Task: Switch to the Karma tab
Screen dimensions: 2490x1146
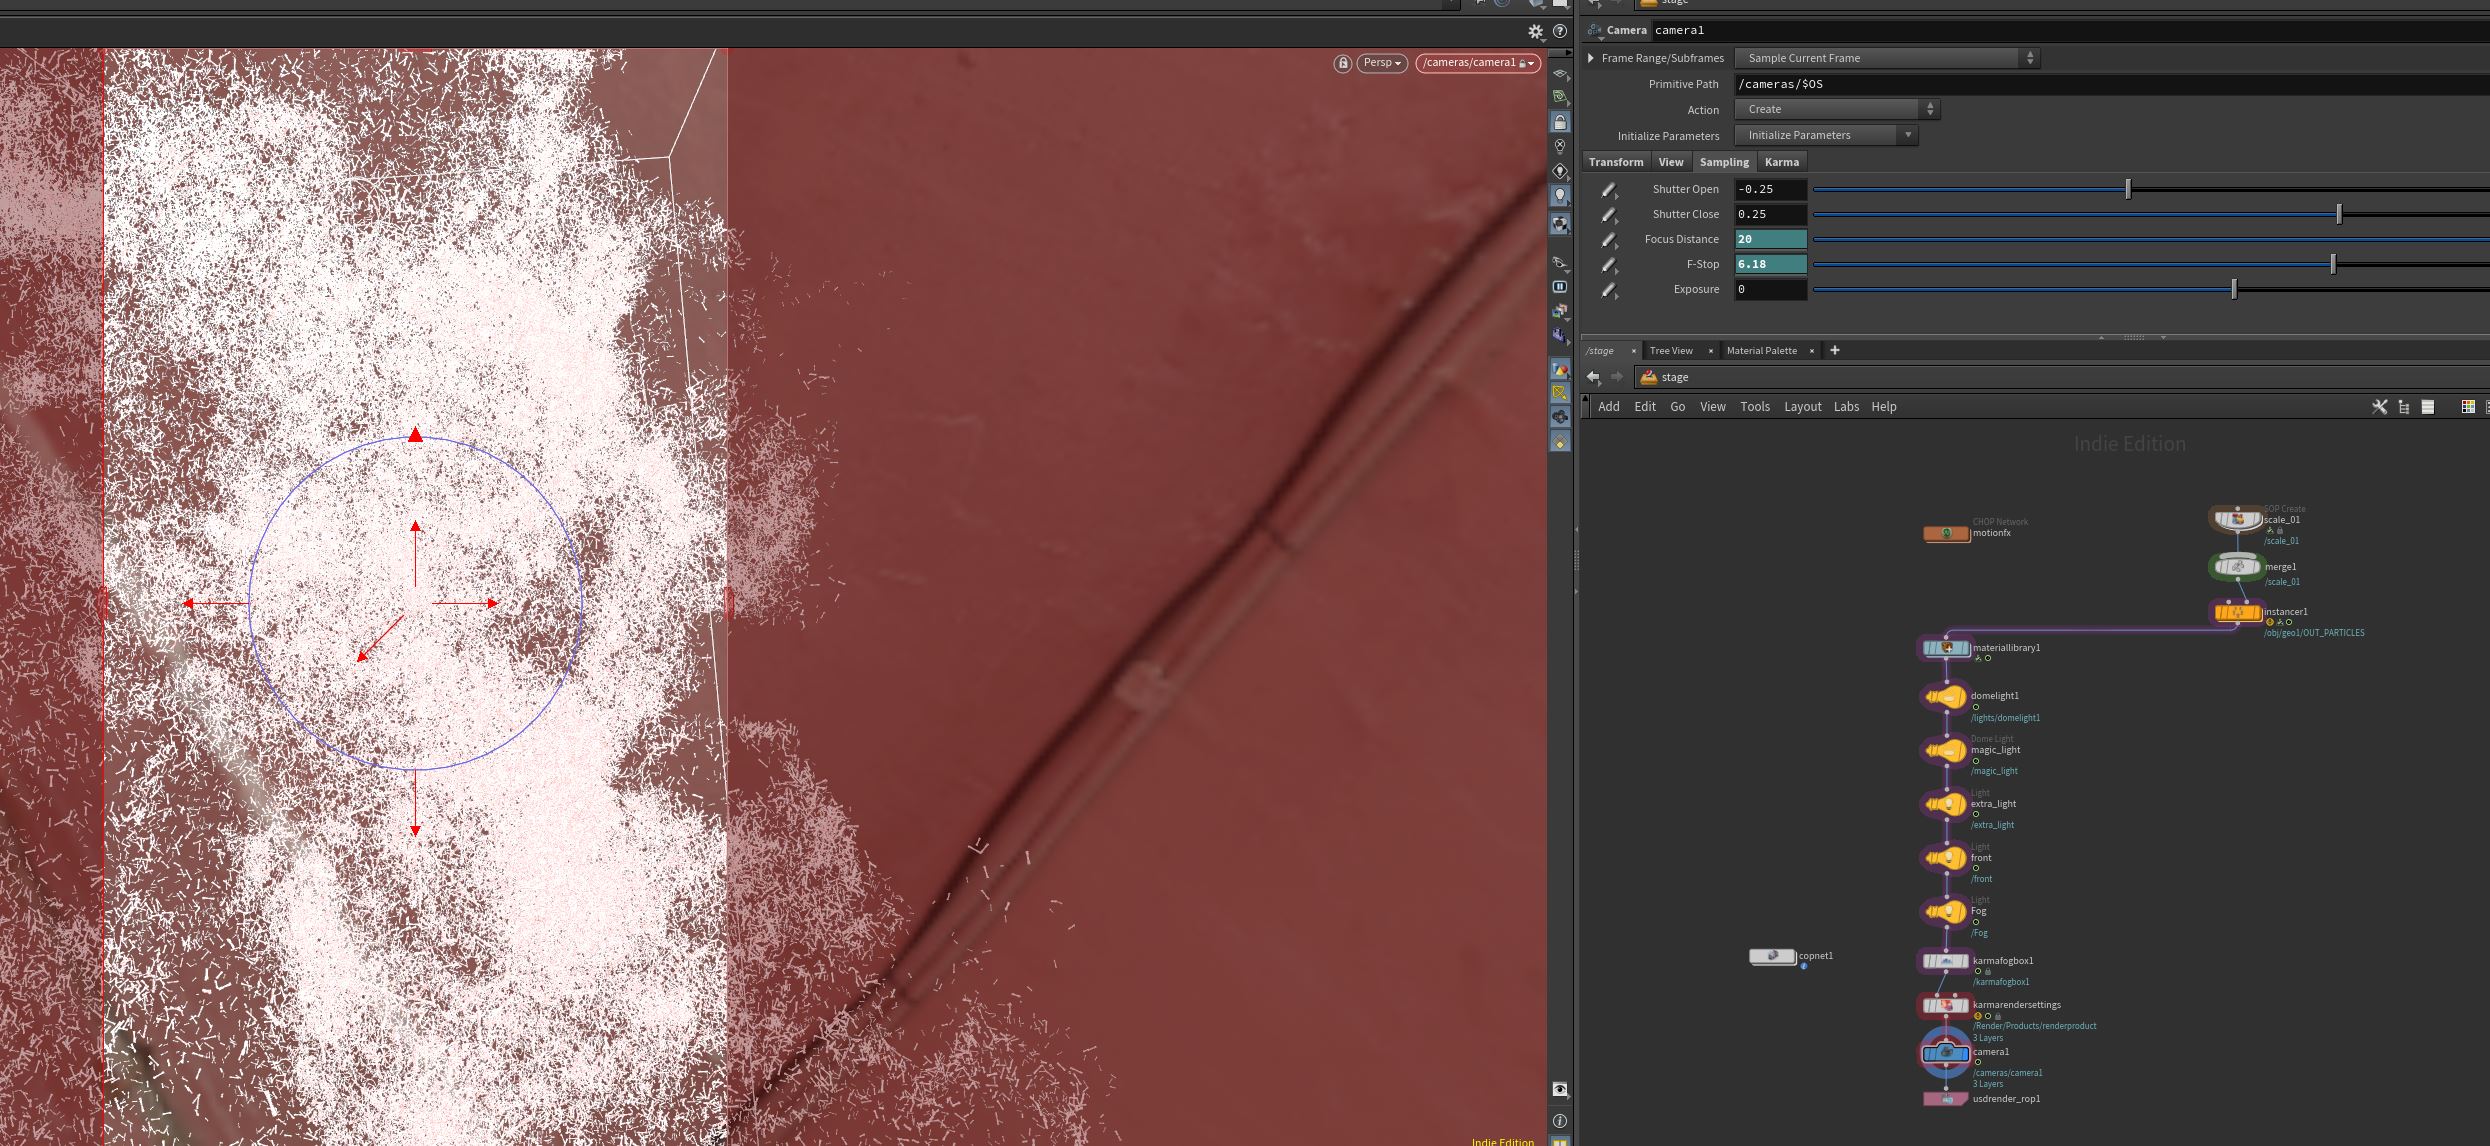Action: pyautogui.click(x=1781, y=162)
